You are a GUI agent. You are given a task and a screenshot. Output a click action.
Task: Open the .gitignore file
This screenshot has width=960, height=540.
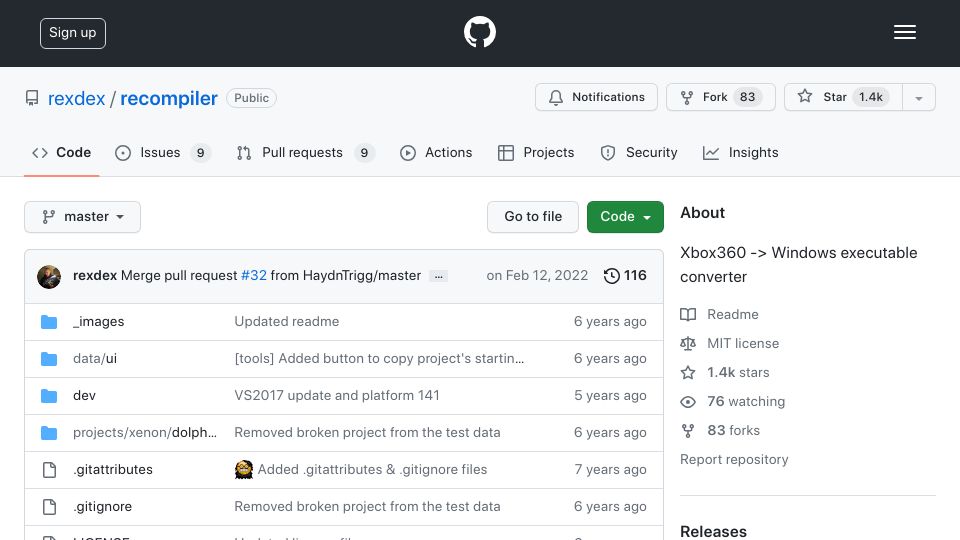(x=102, y=506)
